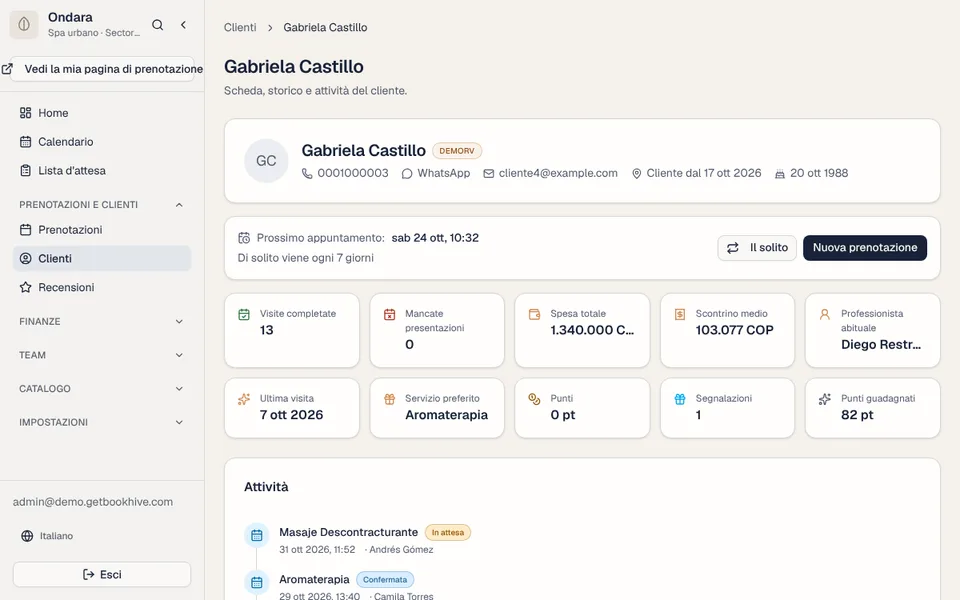Click the Nuova prenotazione button

point(864,247)
